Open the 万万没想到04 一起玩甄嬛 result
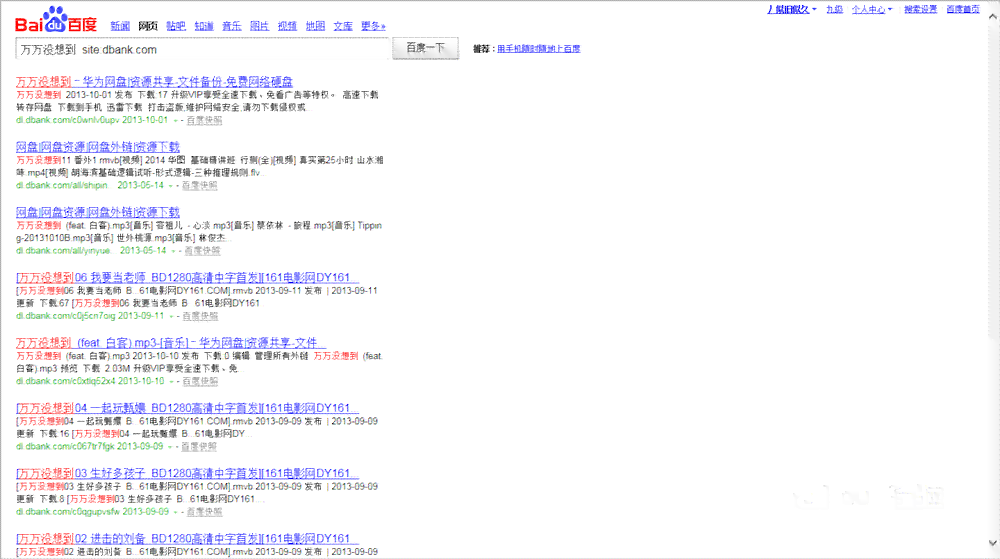This screenshot has height=559, width=1000. pos(188,408)
